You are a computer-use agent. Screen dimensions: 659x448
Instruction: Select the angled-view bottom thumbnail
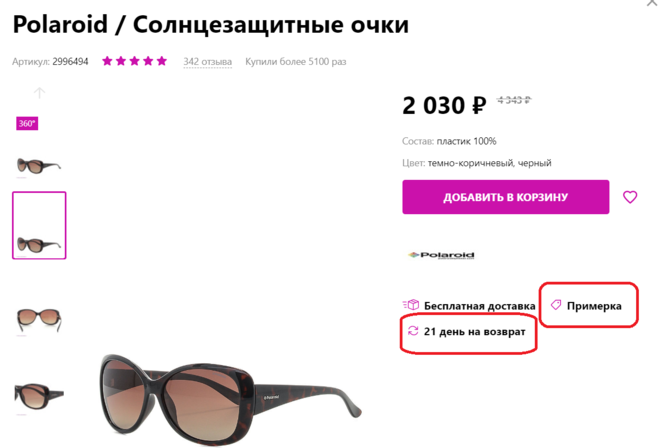[x=39, y=395]
